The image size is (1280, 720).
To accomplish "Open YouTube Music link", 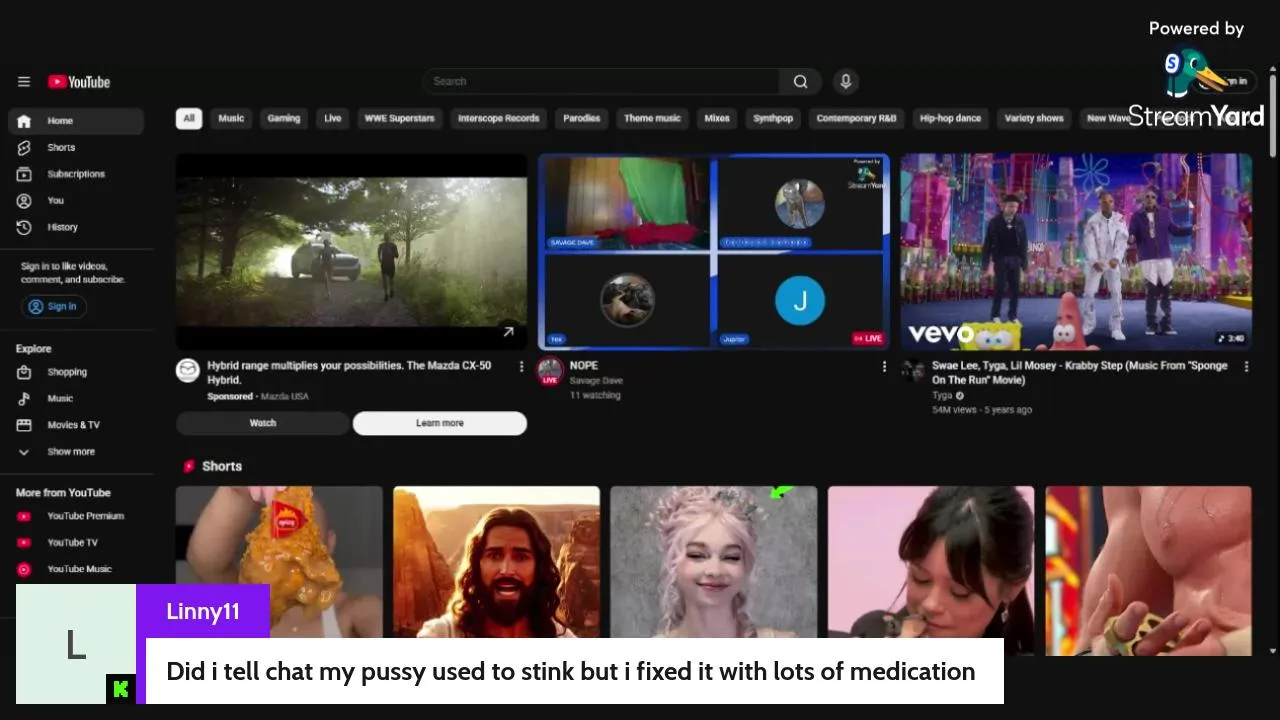I will (x=76, y=569).
